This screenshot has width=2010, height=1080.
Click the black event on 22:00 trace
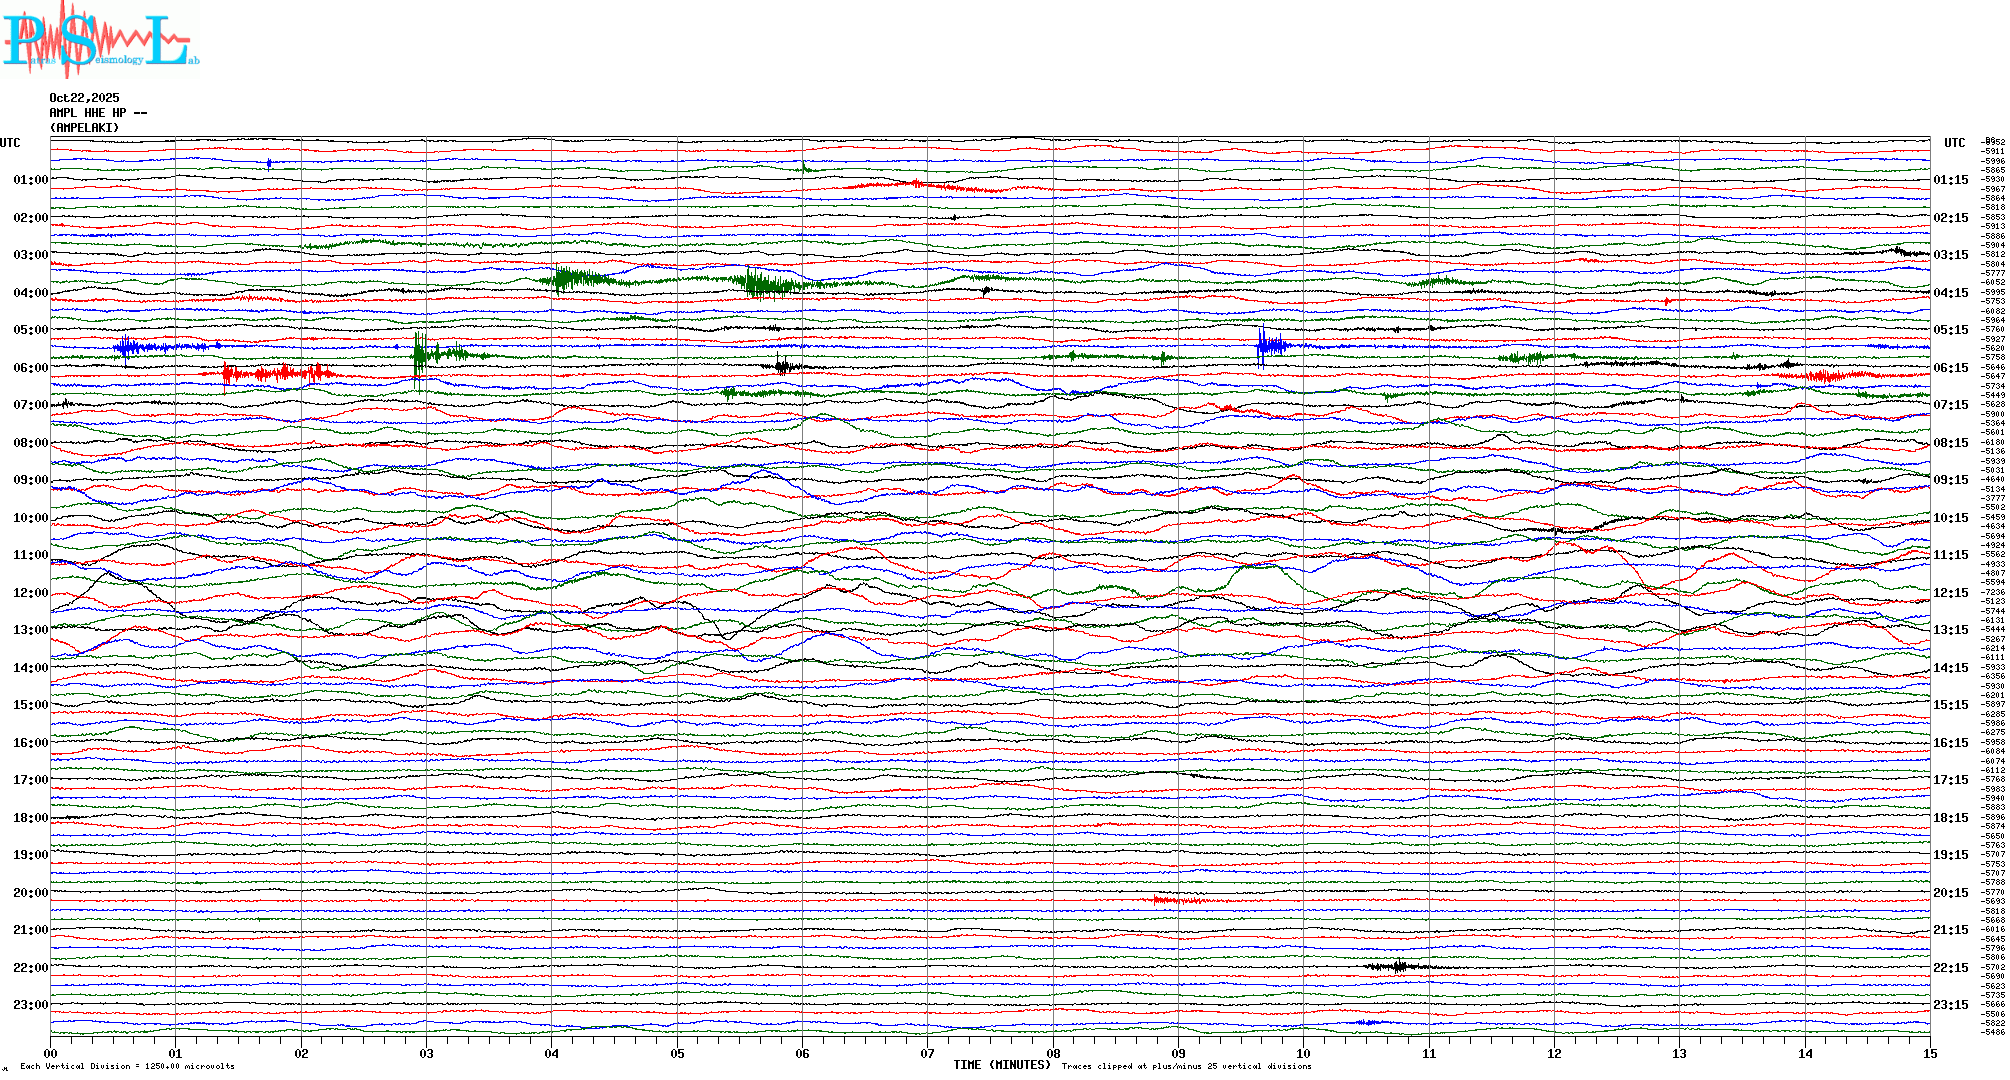[1398, 966]
